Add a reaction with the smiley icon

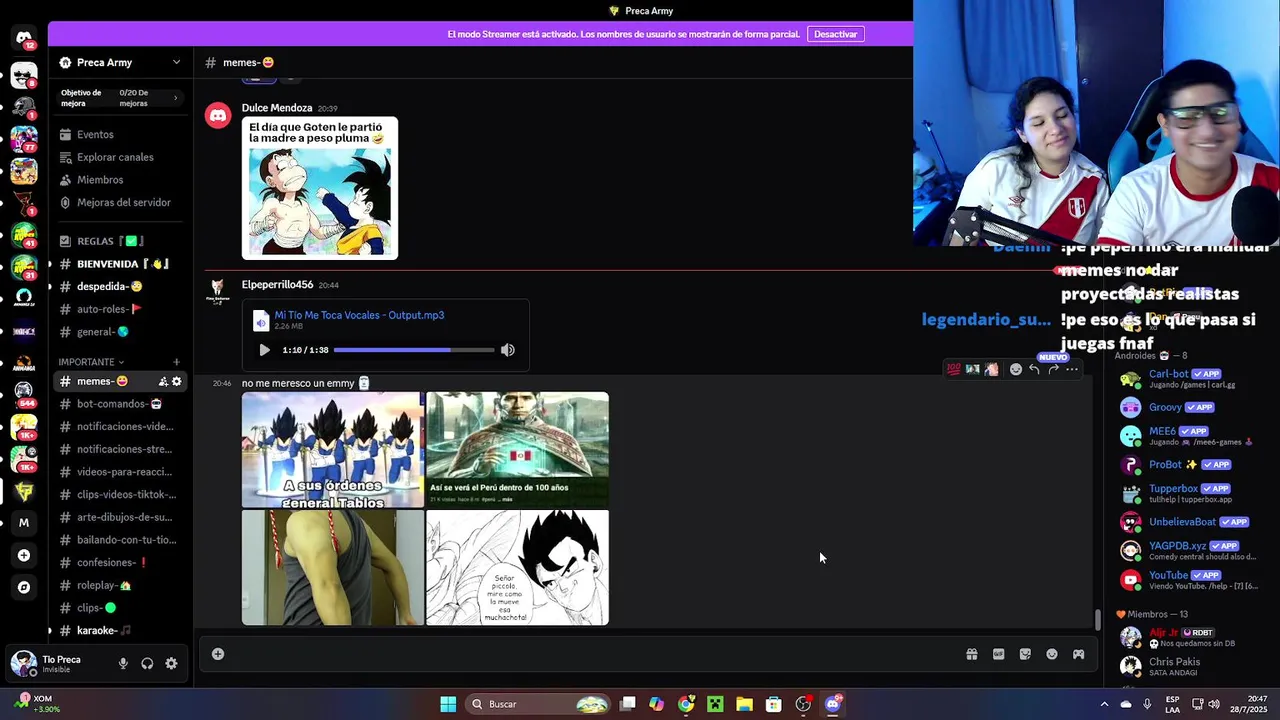(x=1016, y=369)
